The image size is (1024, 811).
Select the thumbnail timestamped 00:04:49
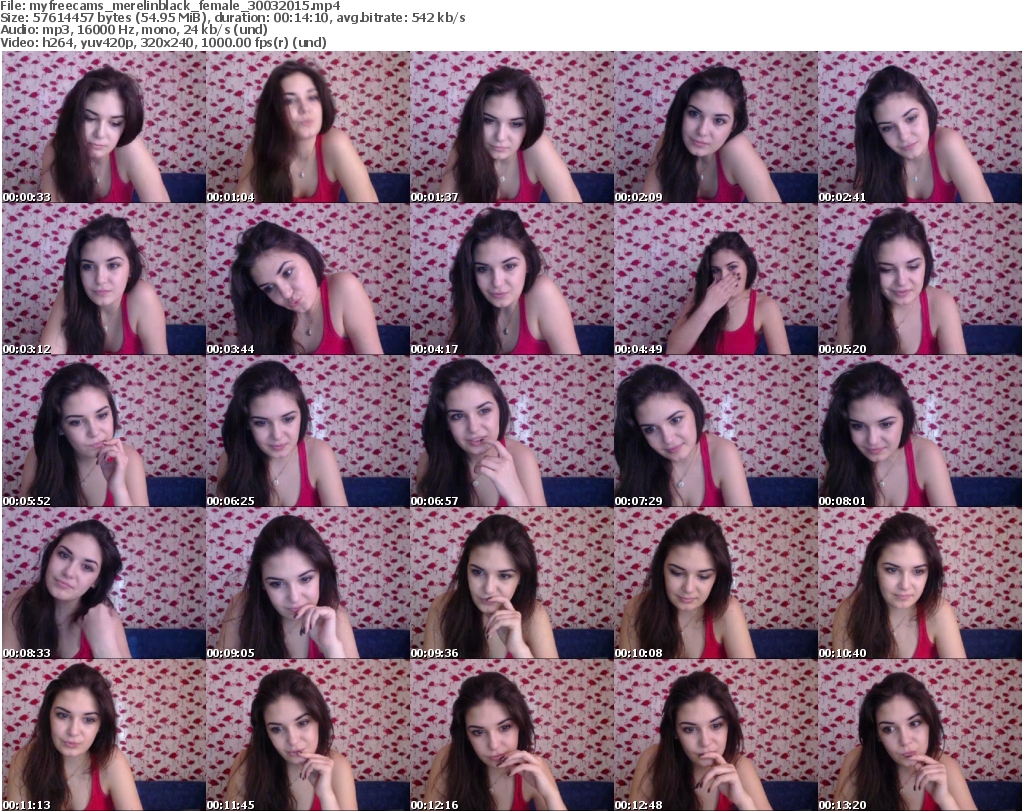pyautogui.click(x=715, y=279)
